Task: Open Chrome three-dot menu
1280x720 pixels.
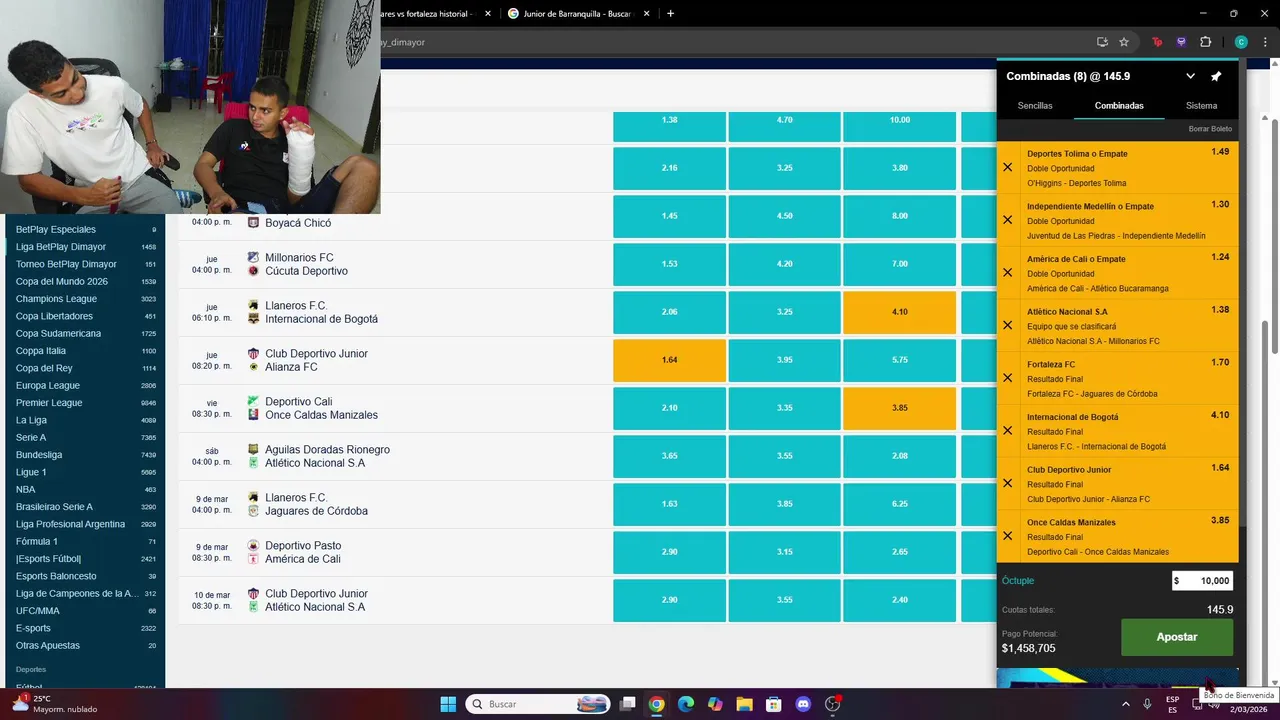Action: pyautogui.click(x=1265, y=42)
